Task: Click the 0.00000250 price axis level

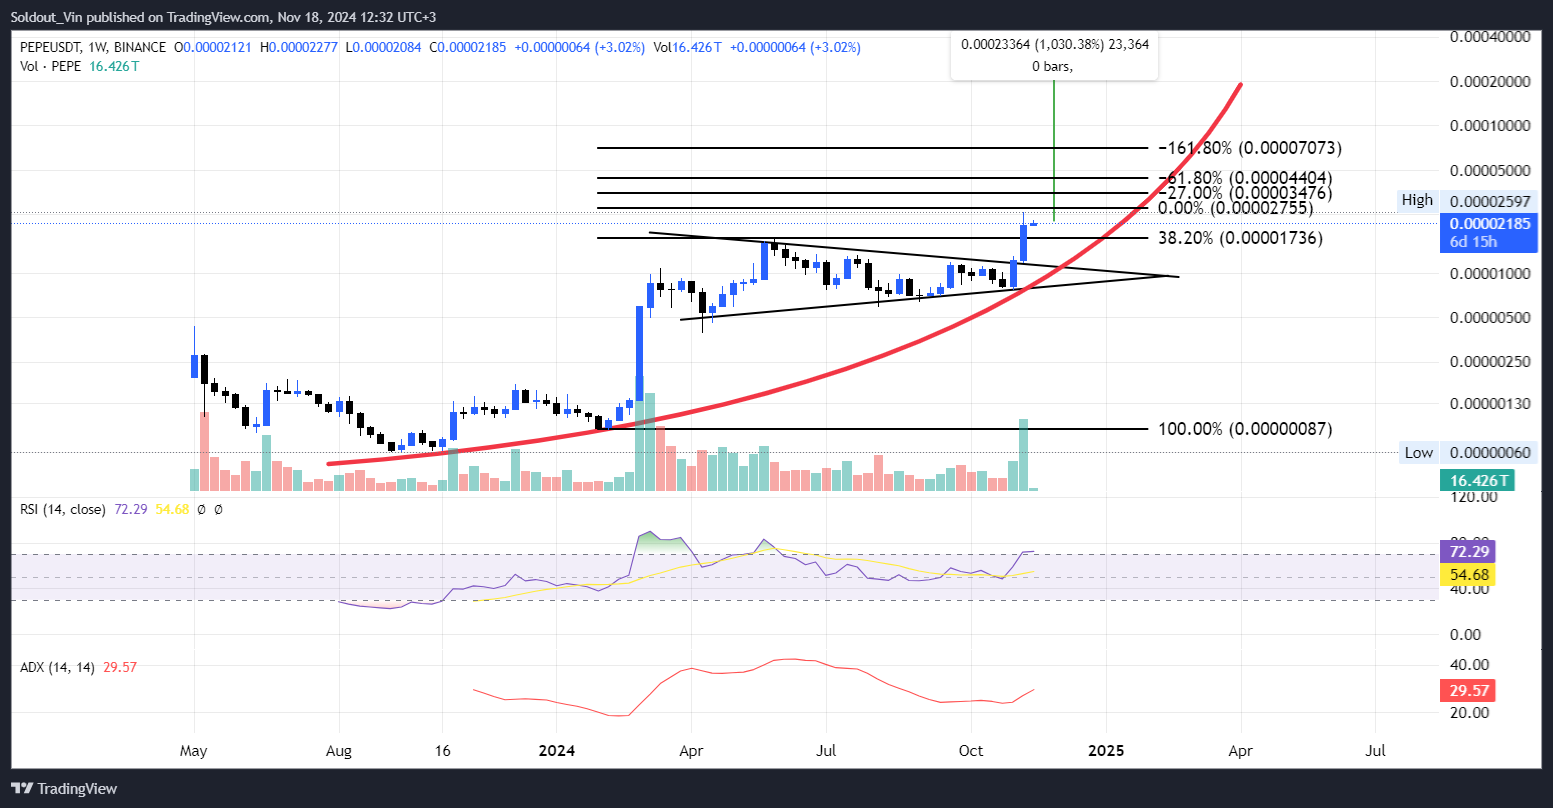Action: tap(1490, 361)
